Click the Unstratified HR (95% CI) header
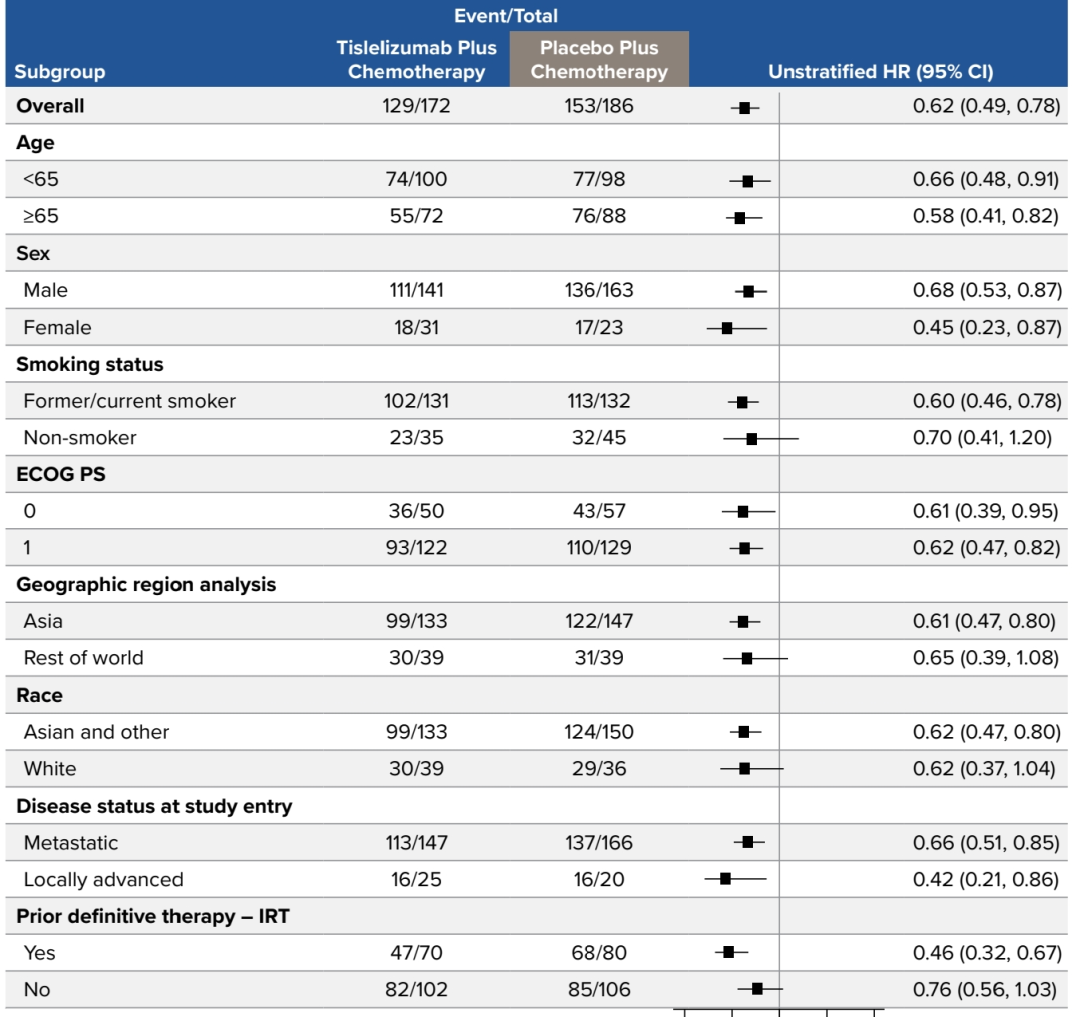The image size is (1080, 1017). pyautogui.click(x=880, y=72)
